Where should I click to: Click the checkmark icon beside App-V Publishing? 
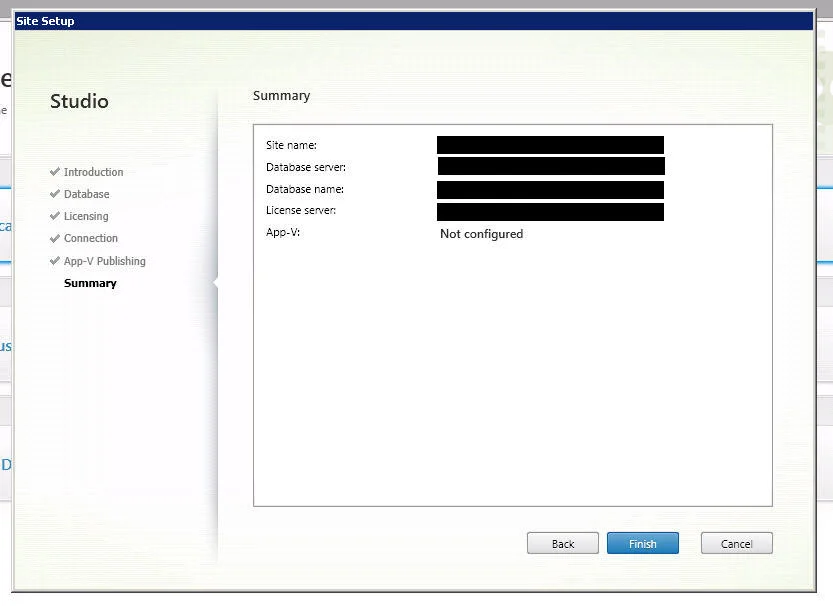55,261
